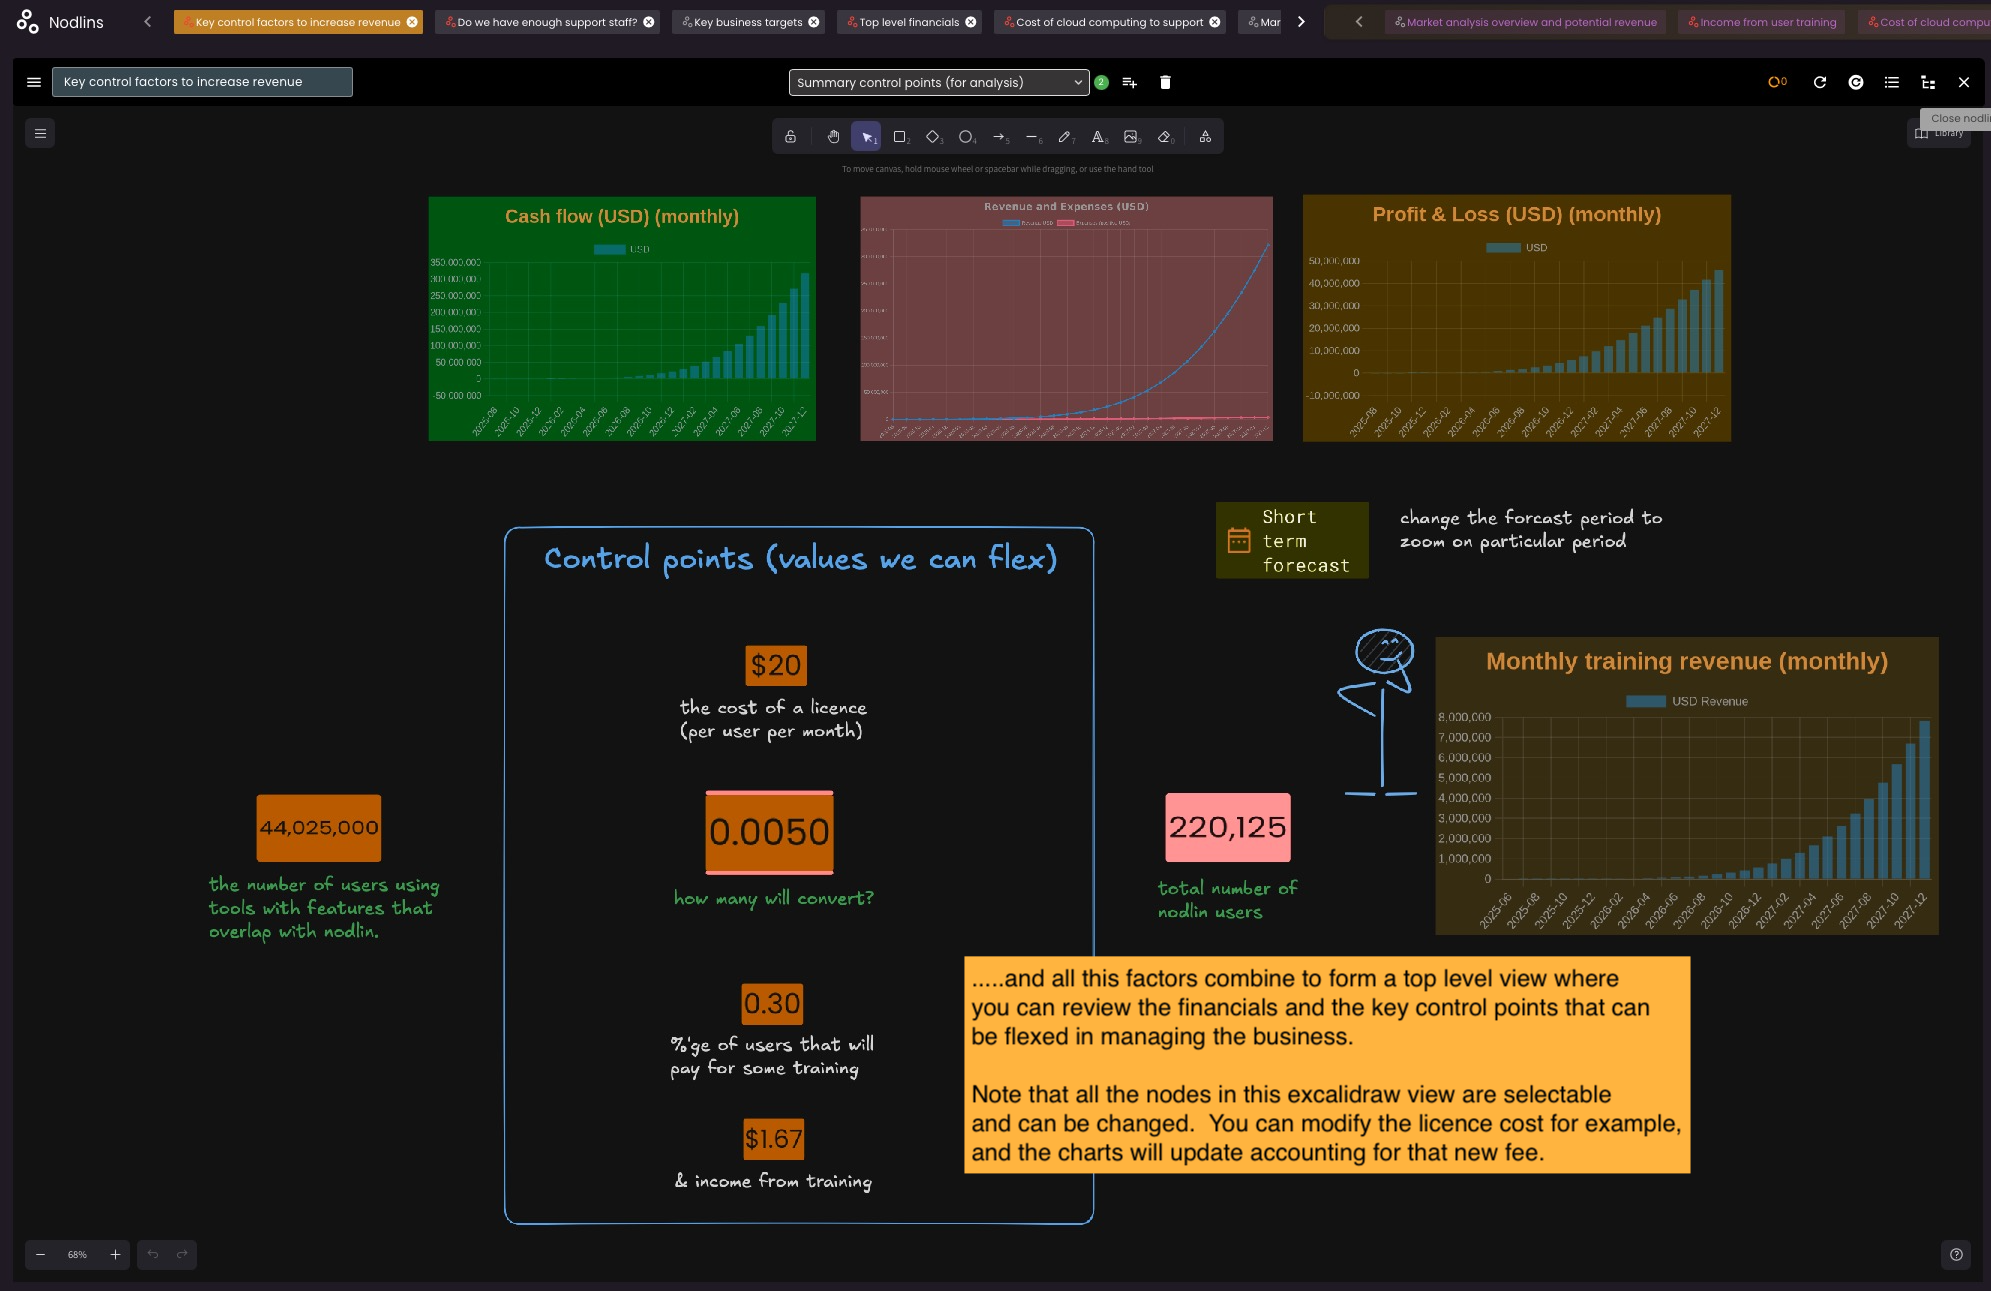Select the Ellipse tool
This screenshot has height=1291, width=1991.
pyautogui.click(x=965, y=137)
